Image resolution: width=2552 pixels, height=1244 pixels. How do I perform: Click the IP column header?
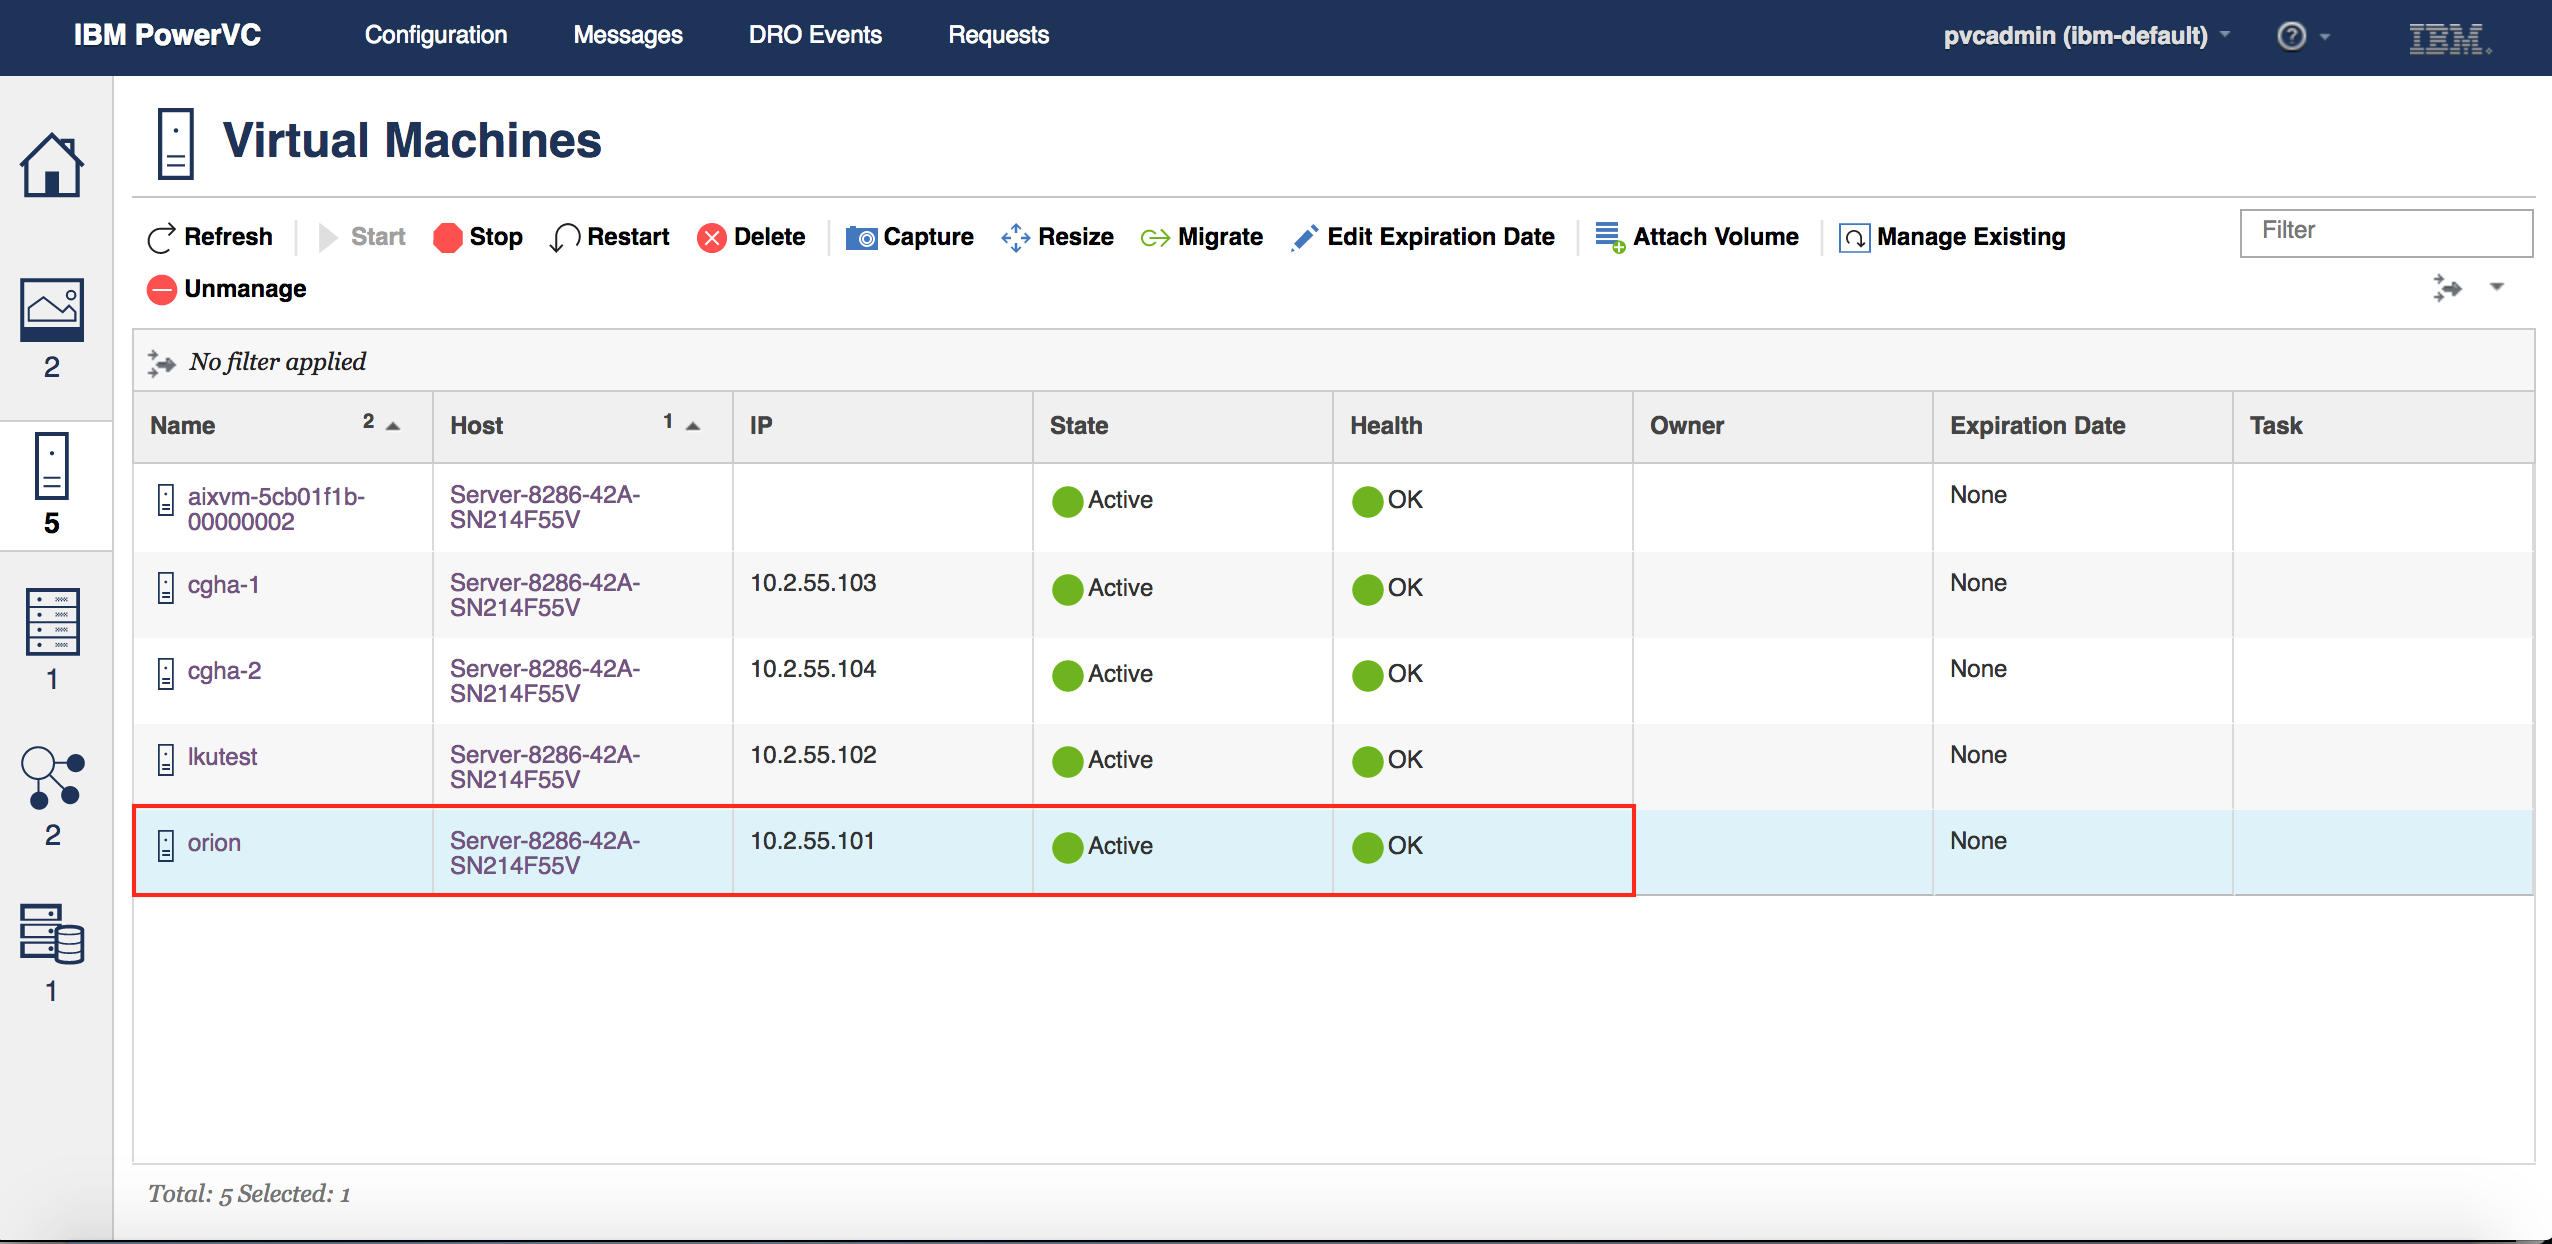click(761, 426)
